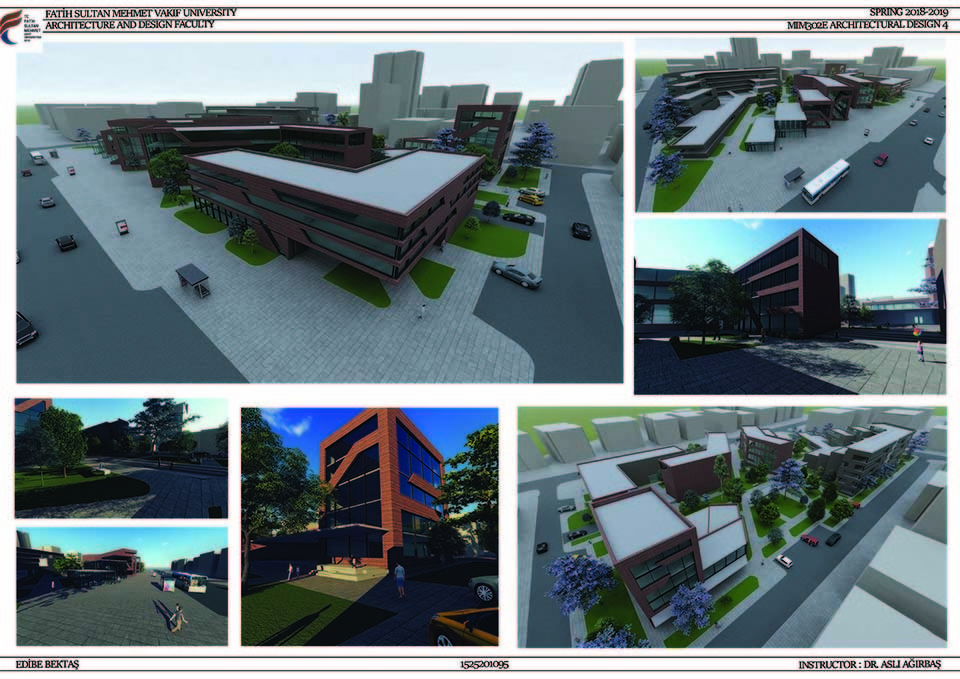
Task: Click the 'MIM302E Architectural Design 4' course title
Action: tap(865, 25)
